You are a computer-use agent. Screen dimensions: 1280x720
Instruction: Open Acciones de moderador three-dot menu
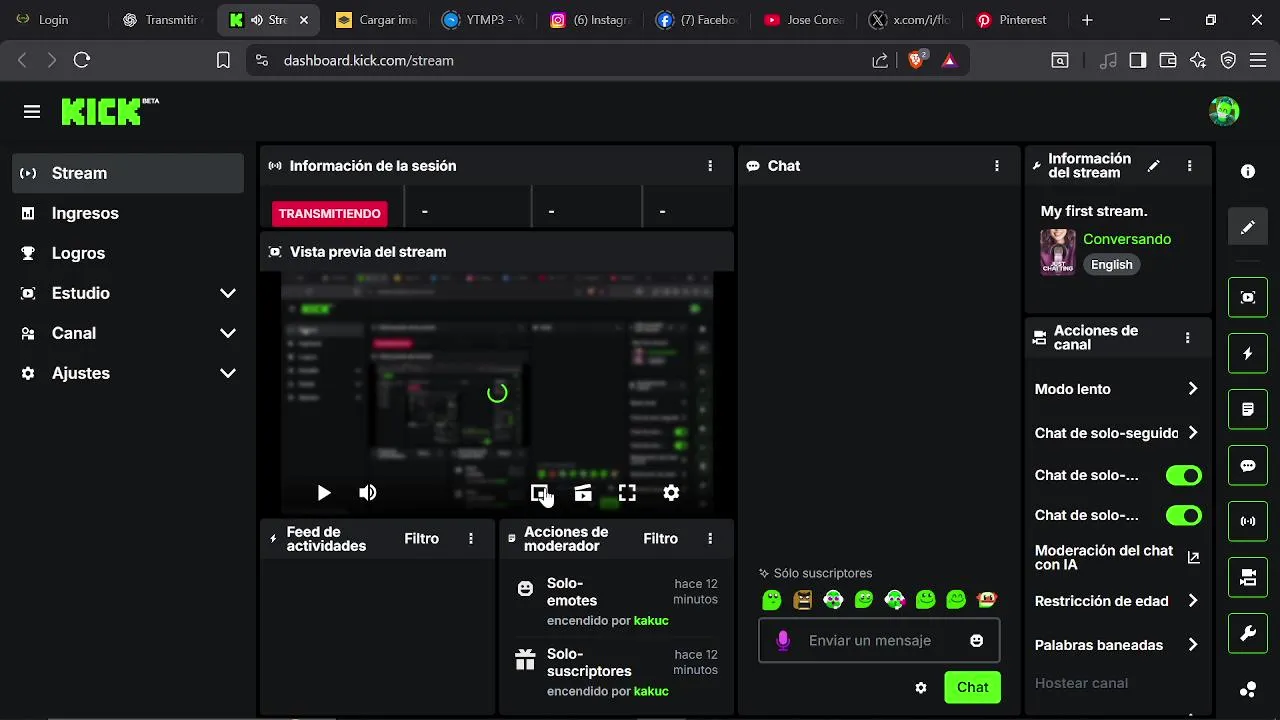point(710,539)
